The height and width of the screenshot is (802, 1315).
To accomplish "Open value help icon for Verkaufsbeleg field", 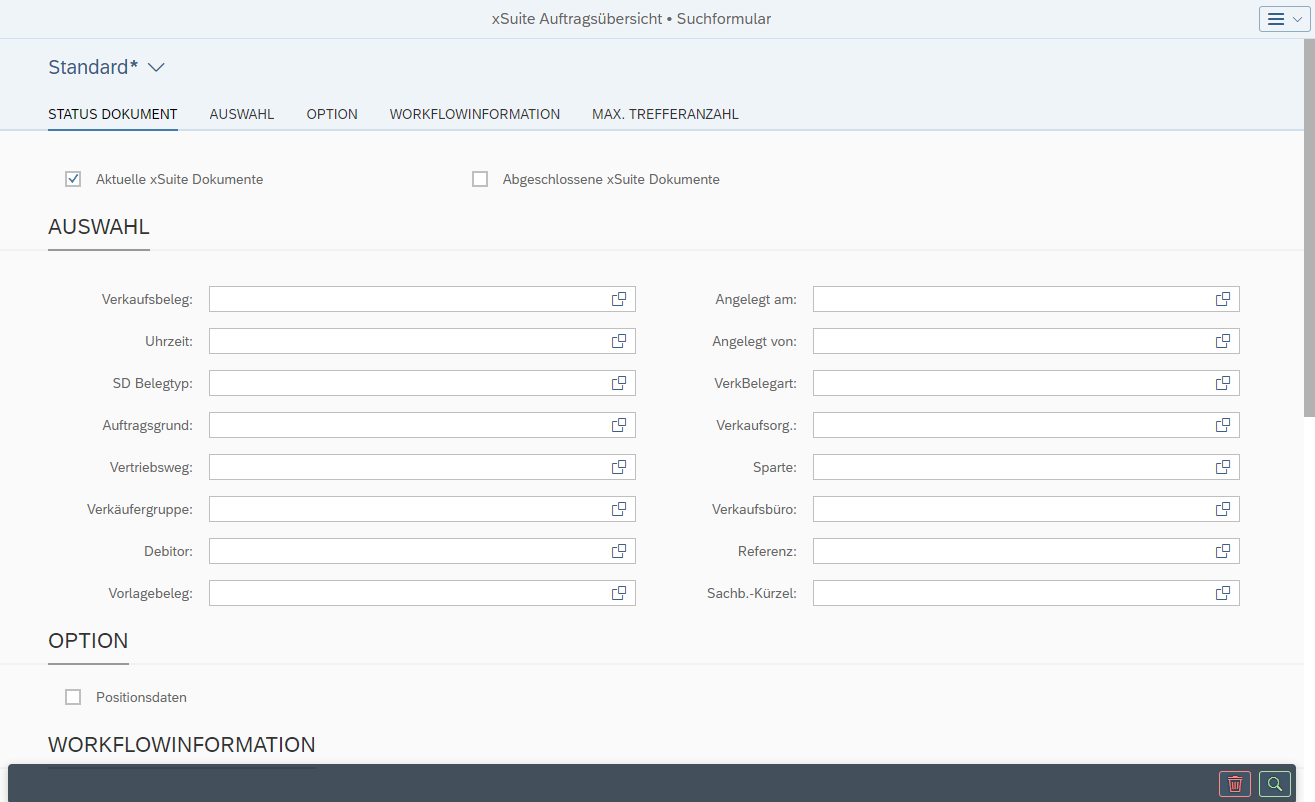I will coord(619,299).
